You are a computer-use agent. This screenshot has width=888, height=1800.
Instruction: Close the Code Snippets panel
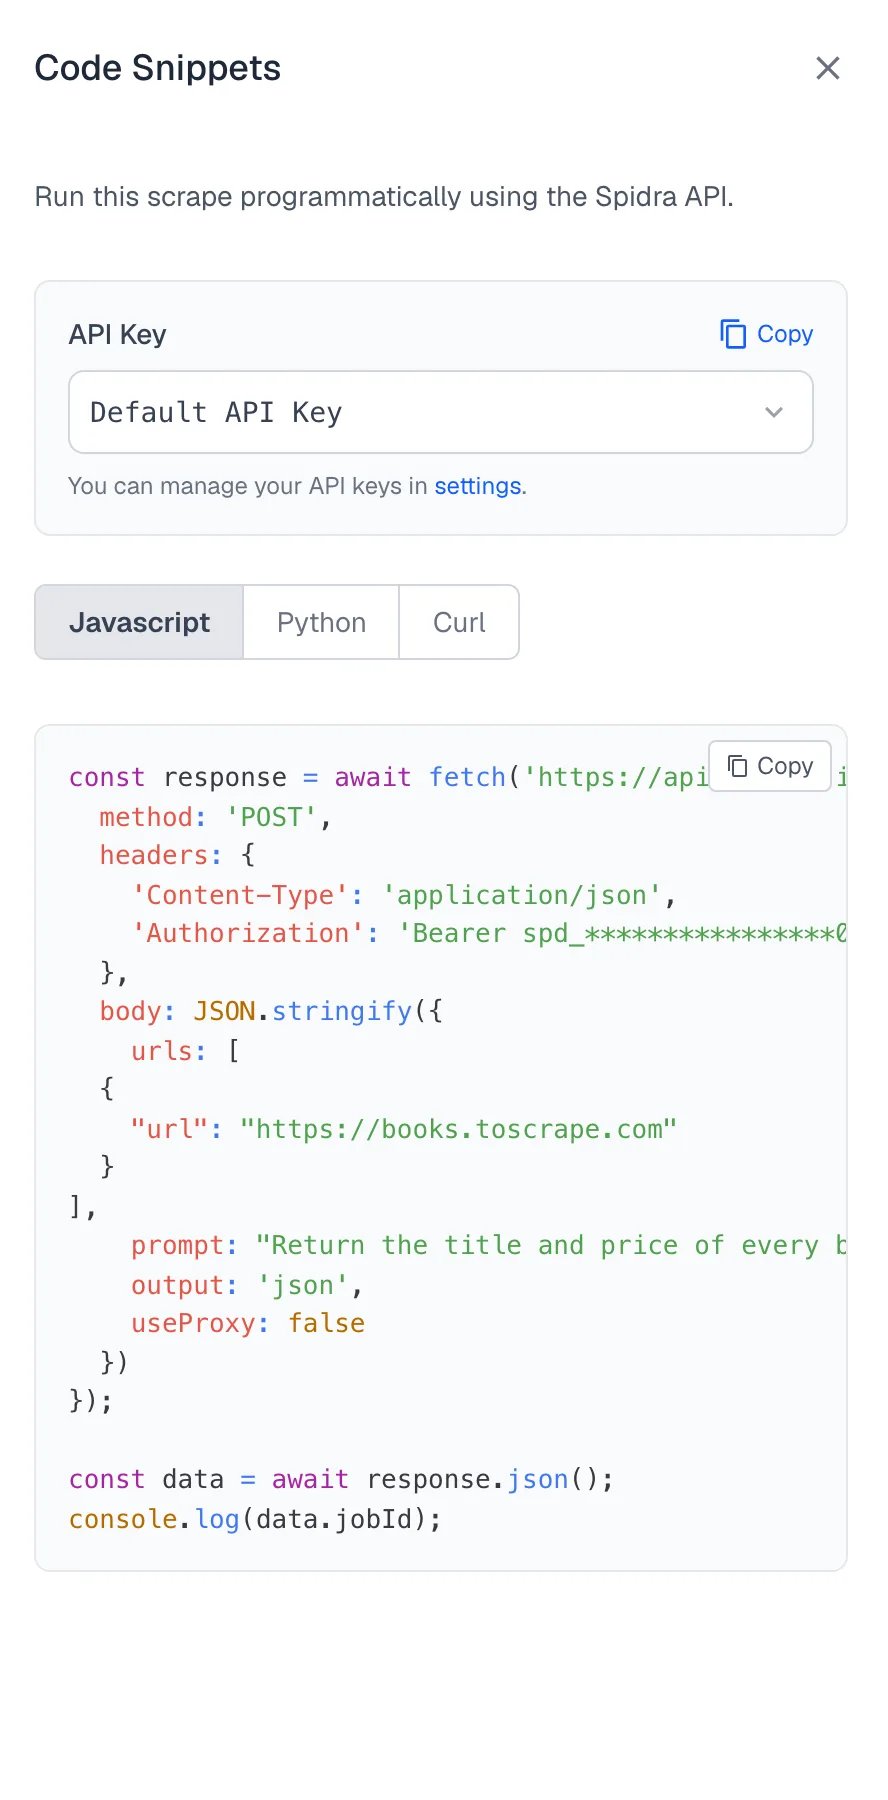click(x=827, y=68)
